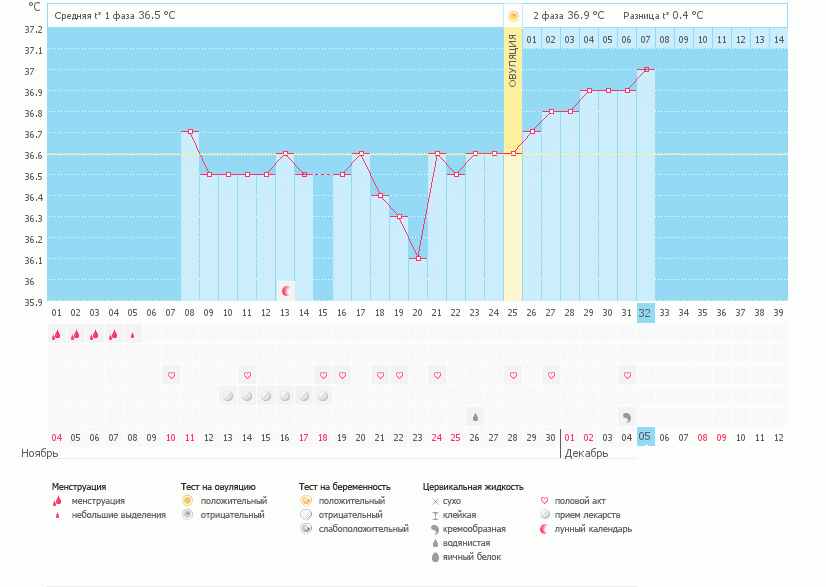Select the highlighted cycle day 32
Screen dimensions: 826x587
(x=645, y=312)
